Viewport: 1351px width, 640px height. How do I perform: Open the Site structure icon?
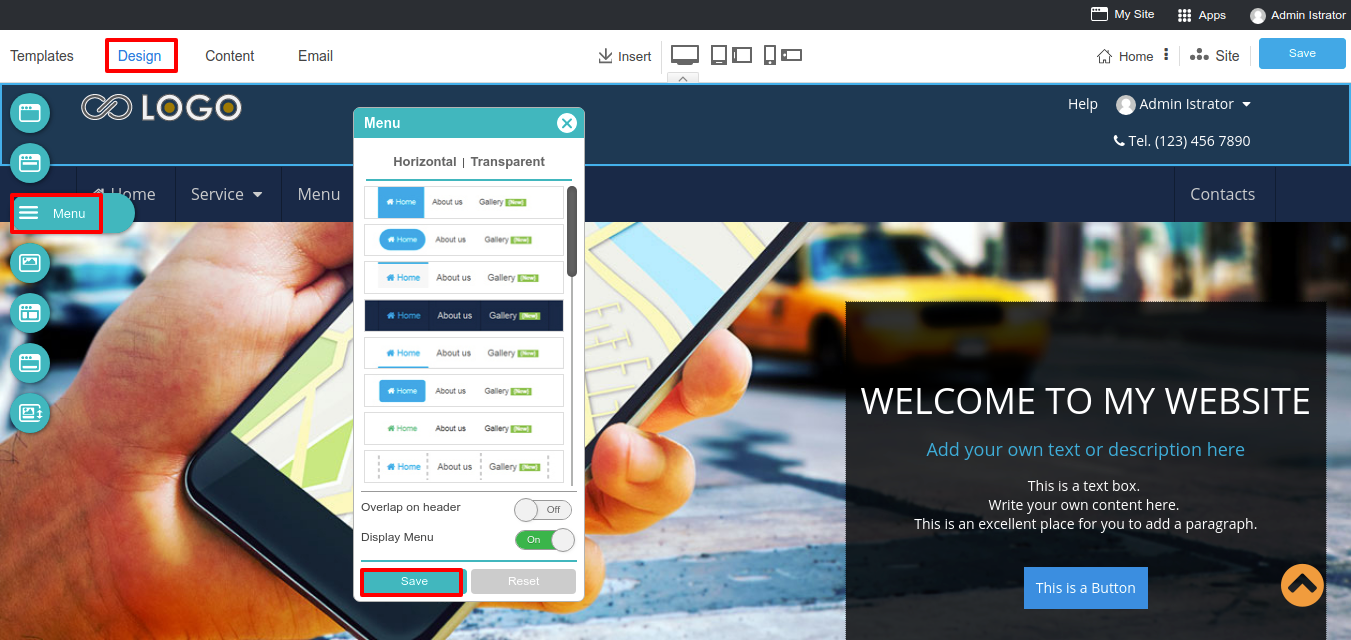pyautogui.click(x=1199, y=56)
